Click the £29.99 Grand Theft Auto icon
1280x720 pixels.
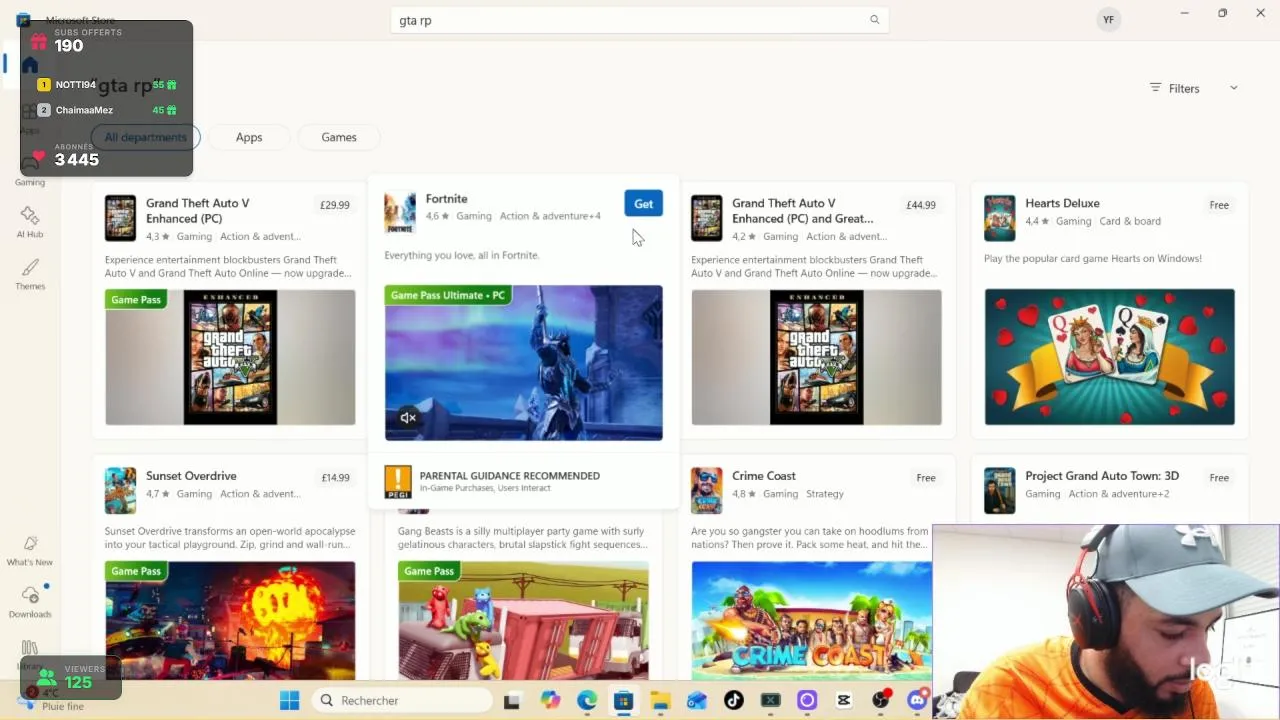120,218
